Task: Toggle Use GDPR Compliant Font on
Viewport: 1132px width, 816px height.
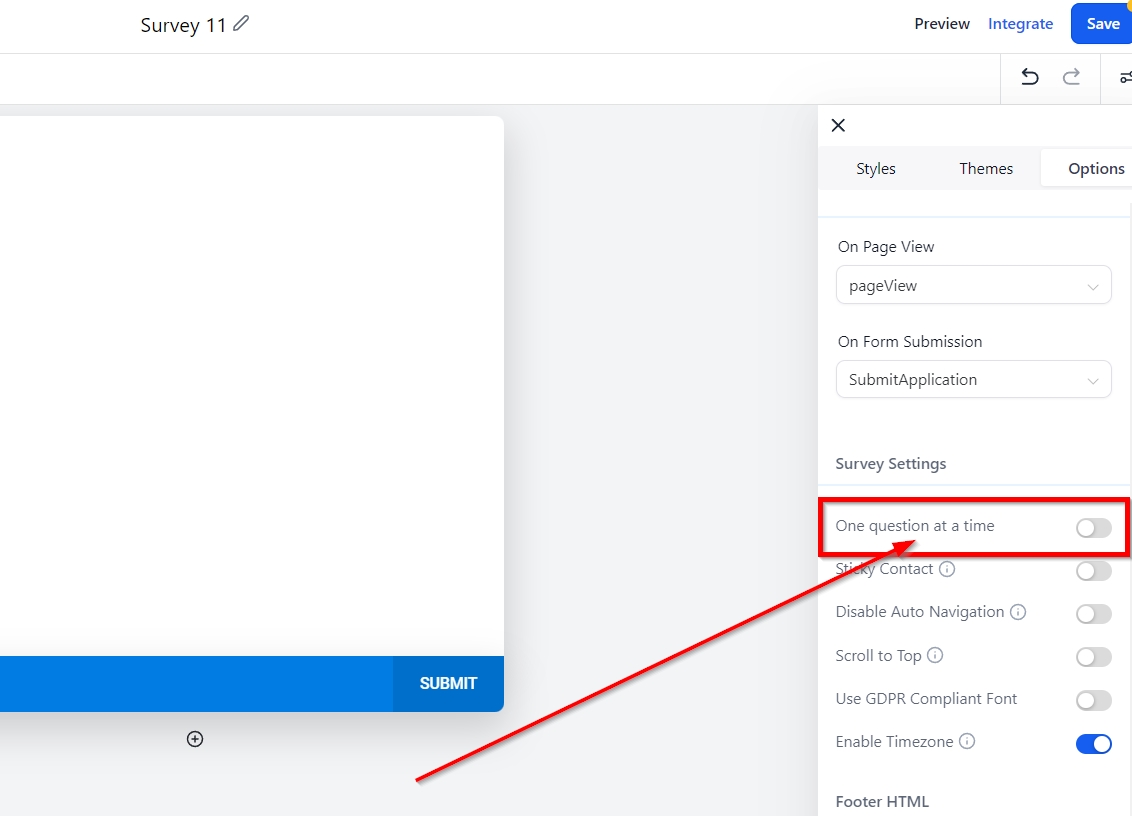Action: coord(1093,700)
